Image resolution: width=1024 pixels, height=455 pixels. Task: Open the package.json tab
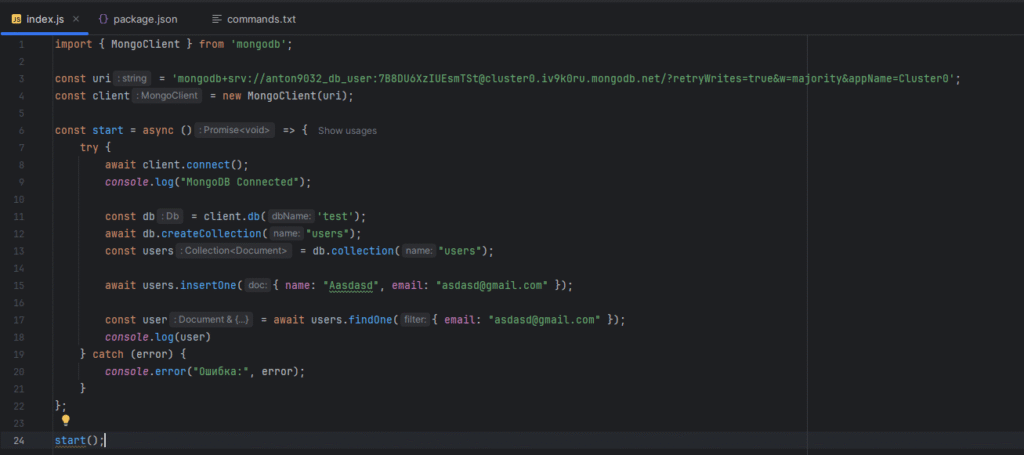coord(138,19)
